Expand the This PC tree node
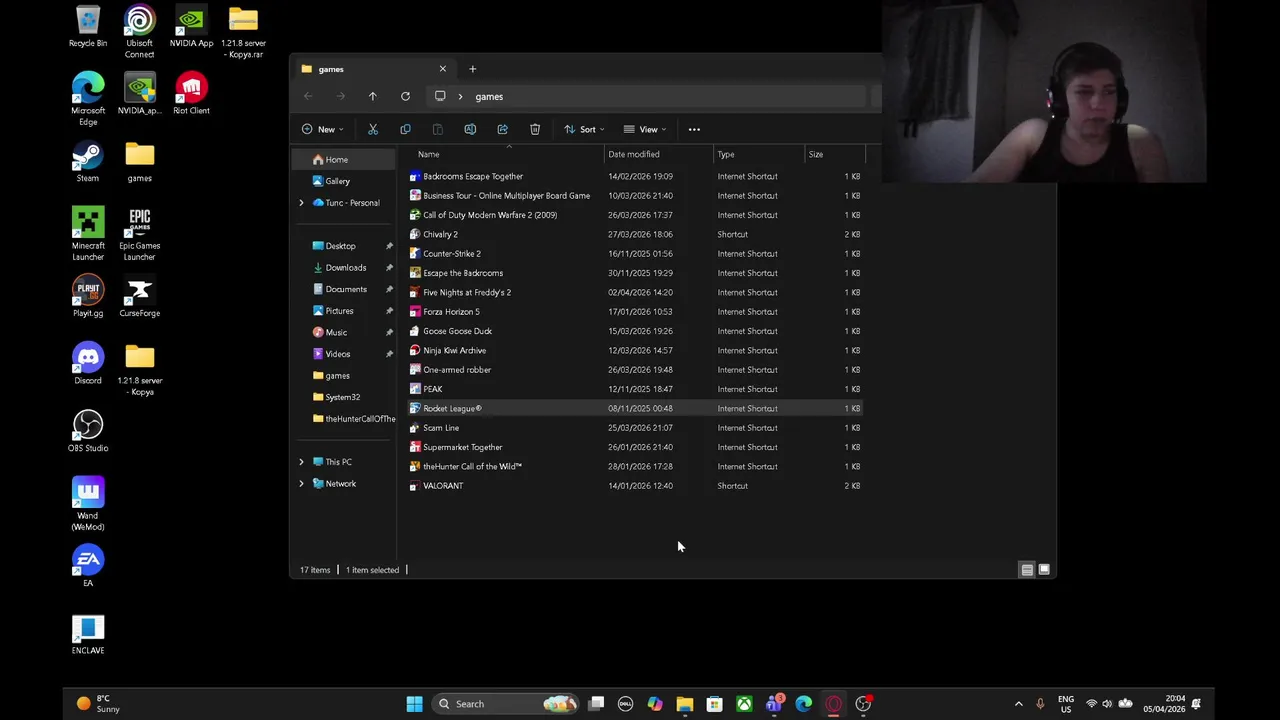The height and width of the screenshot is (720, 1280). click(301, 462)
